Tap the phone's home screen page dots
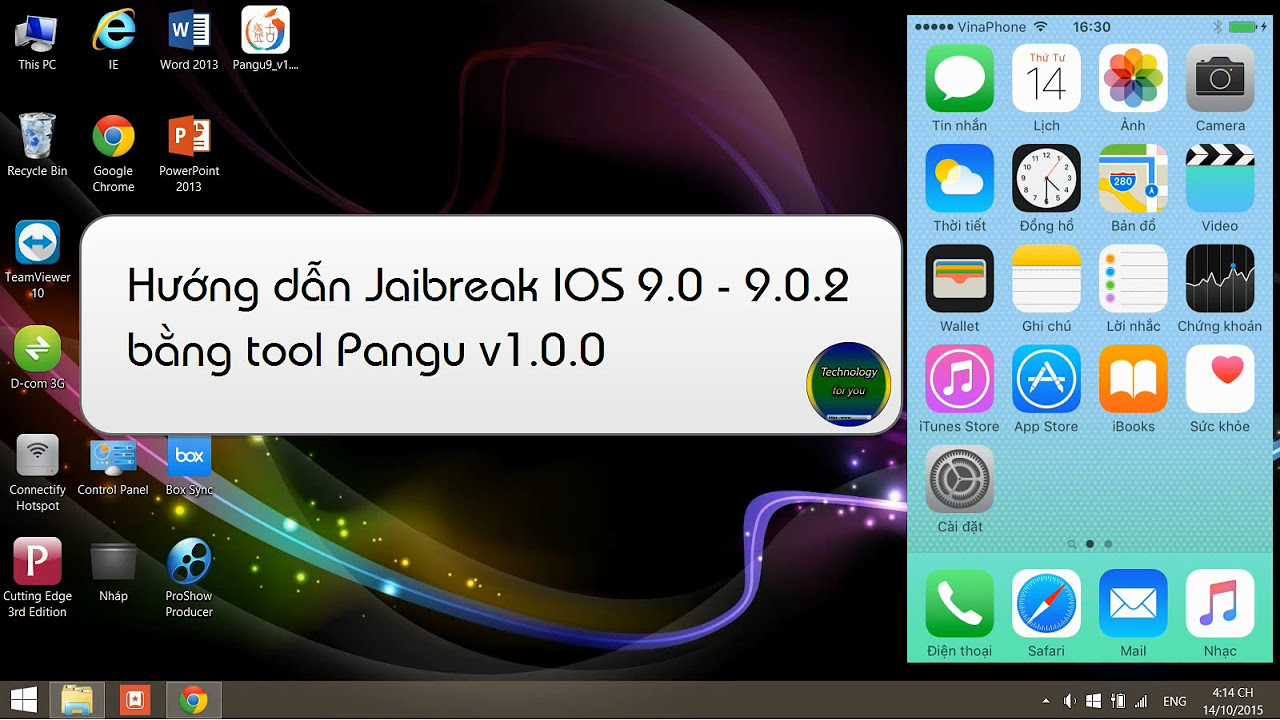Viewport: 1280px width, 720px height. pyautogui.click(x=1090, y=544)
